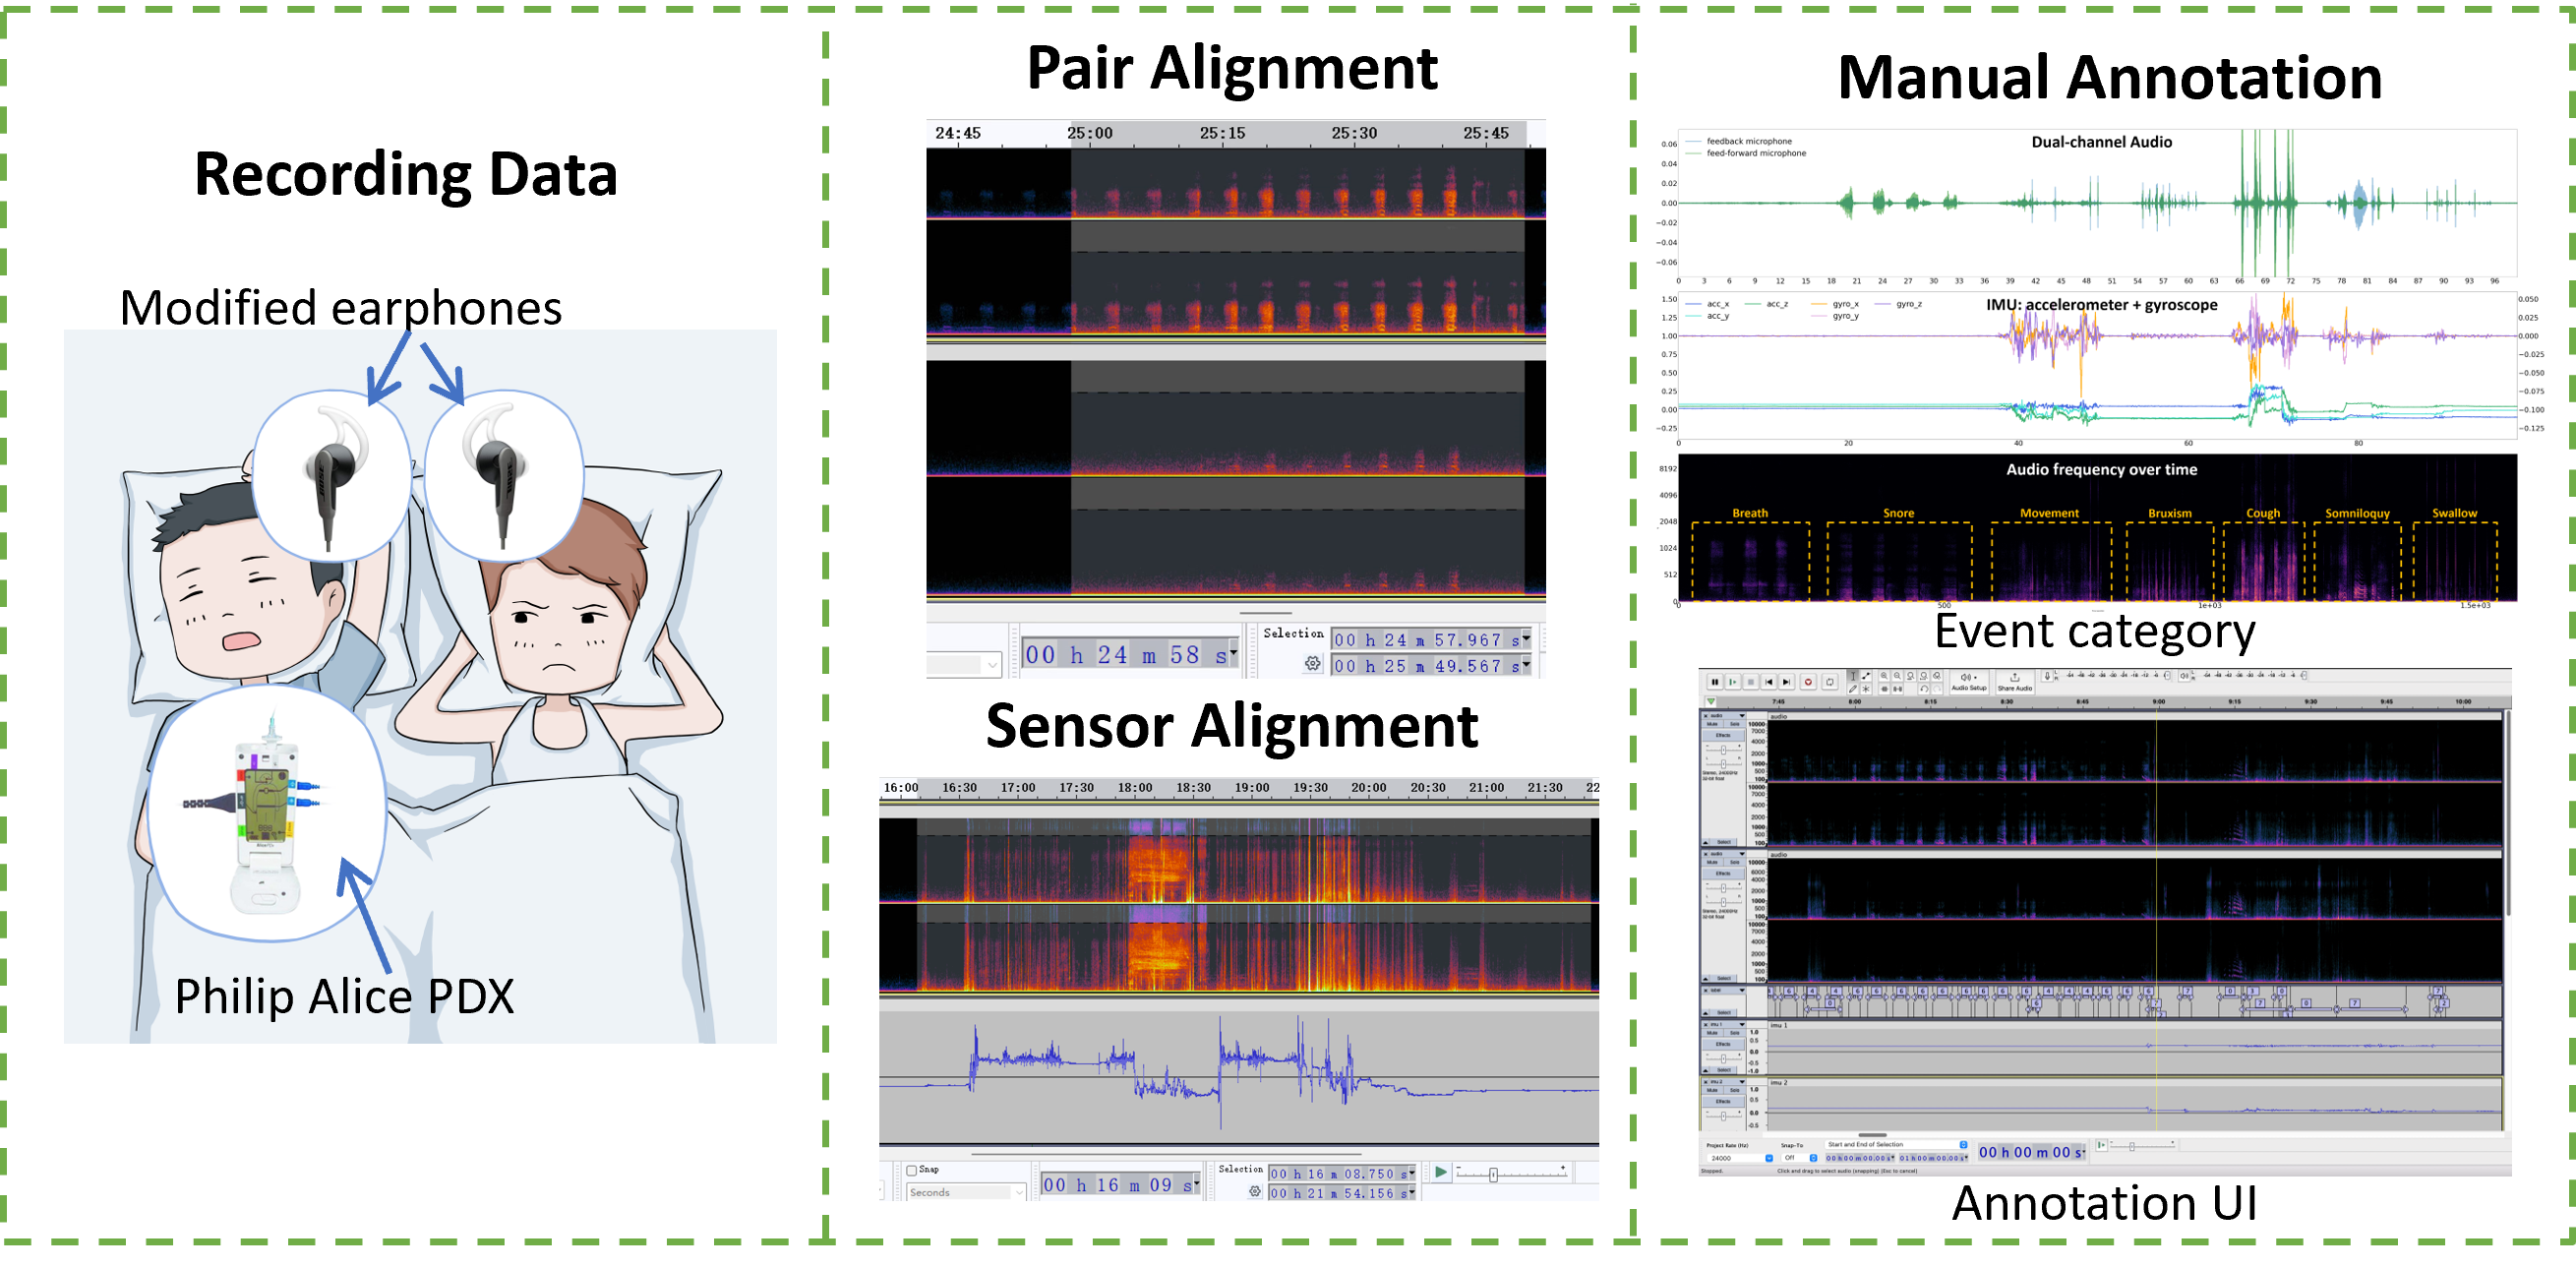Solo the imu 2 track
Viewport: 2576px width, 1268px height.
click(1735, 1091)
